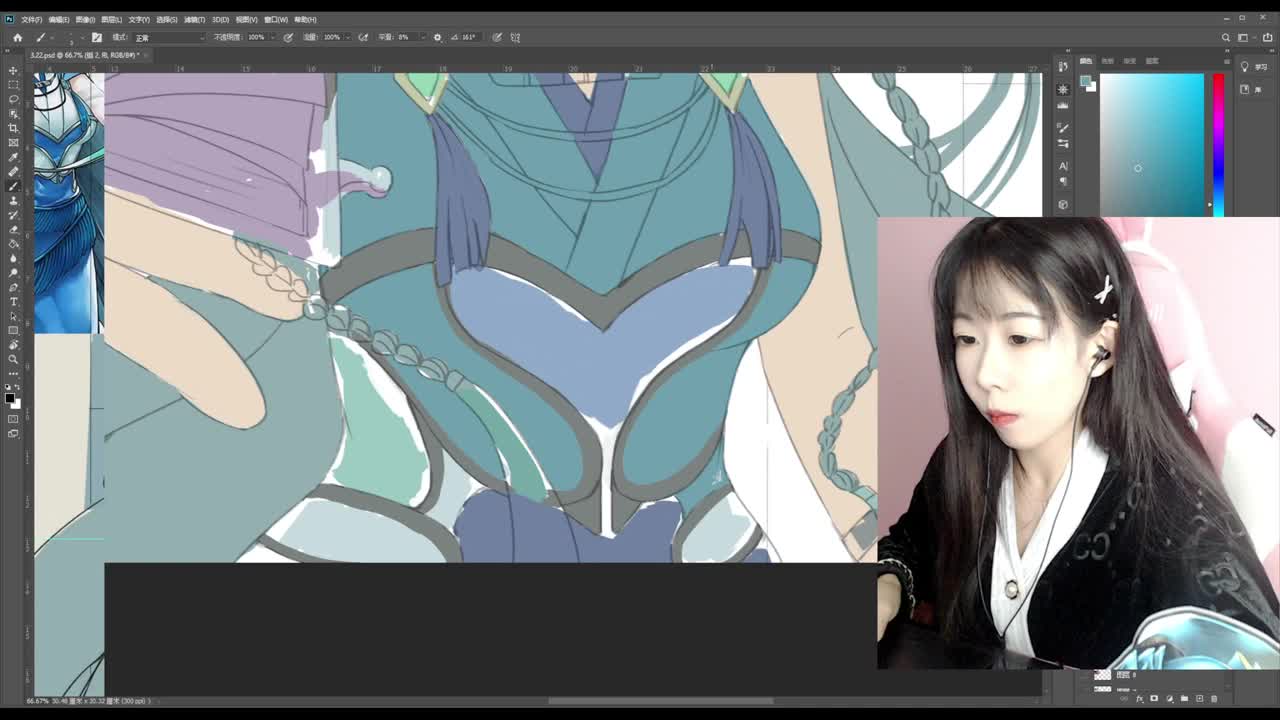The image size is (1280, 720).
Task: Open the 文件(F) menu
Action: click(x=31, y=19)
